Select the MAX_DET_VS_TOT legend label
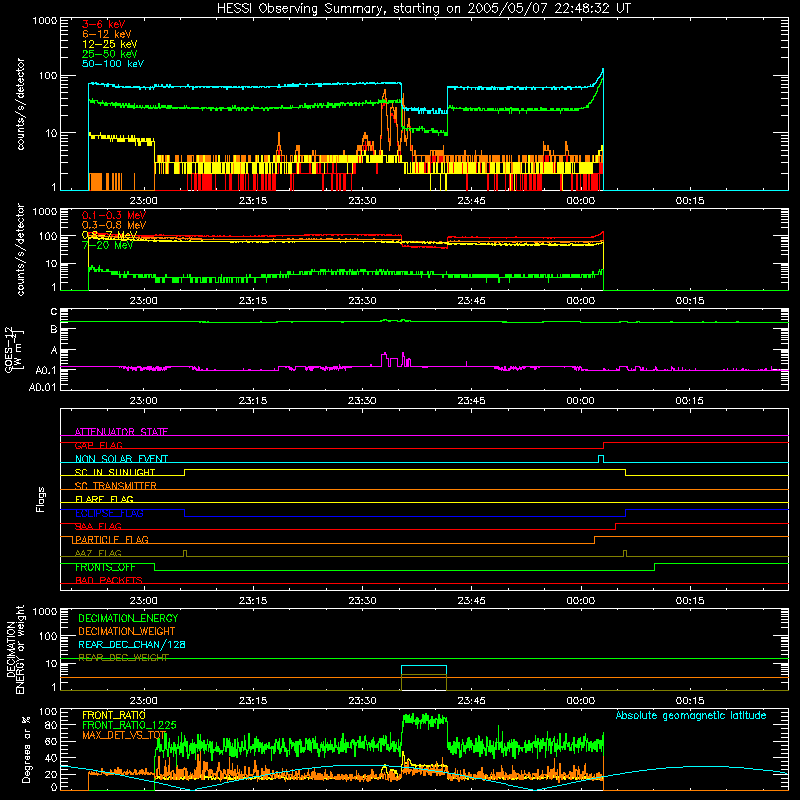The image size is (800, 800). coord(124,735)
